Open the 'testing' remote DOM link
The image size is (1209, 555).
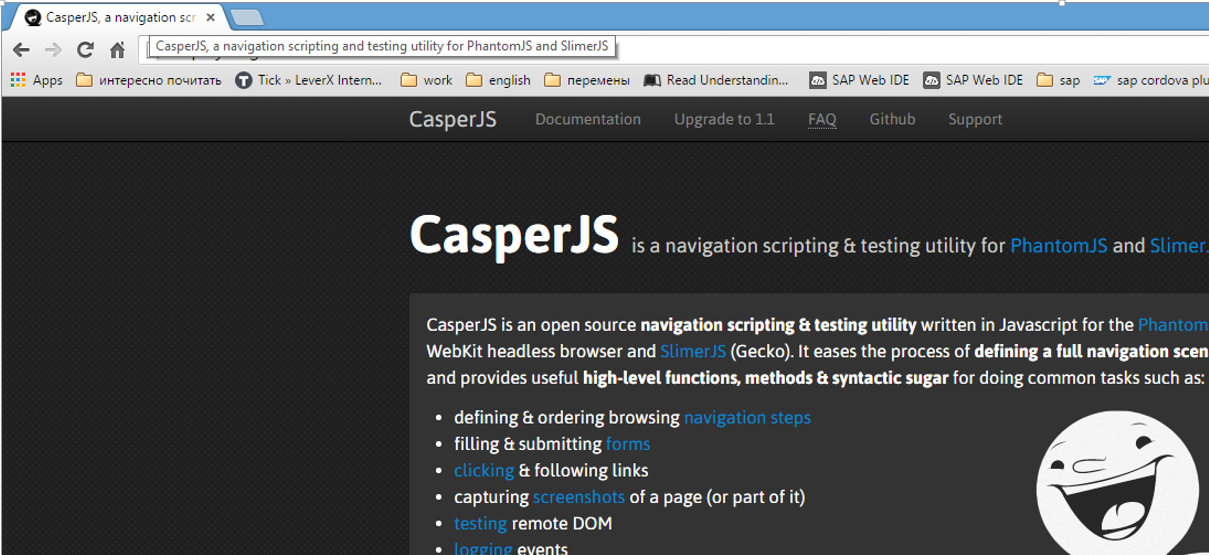point(480,523)
